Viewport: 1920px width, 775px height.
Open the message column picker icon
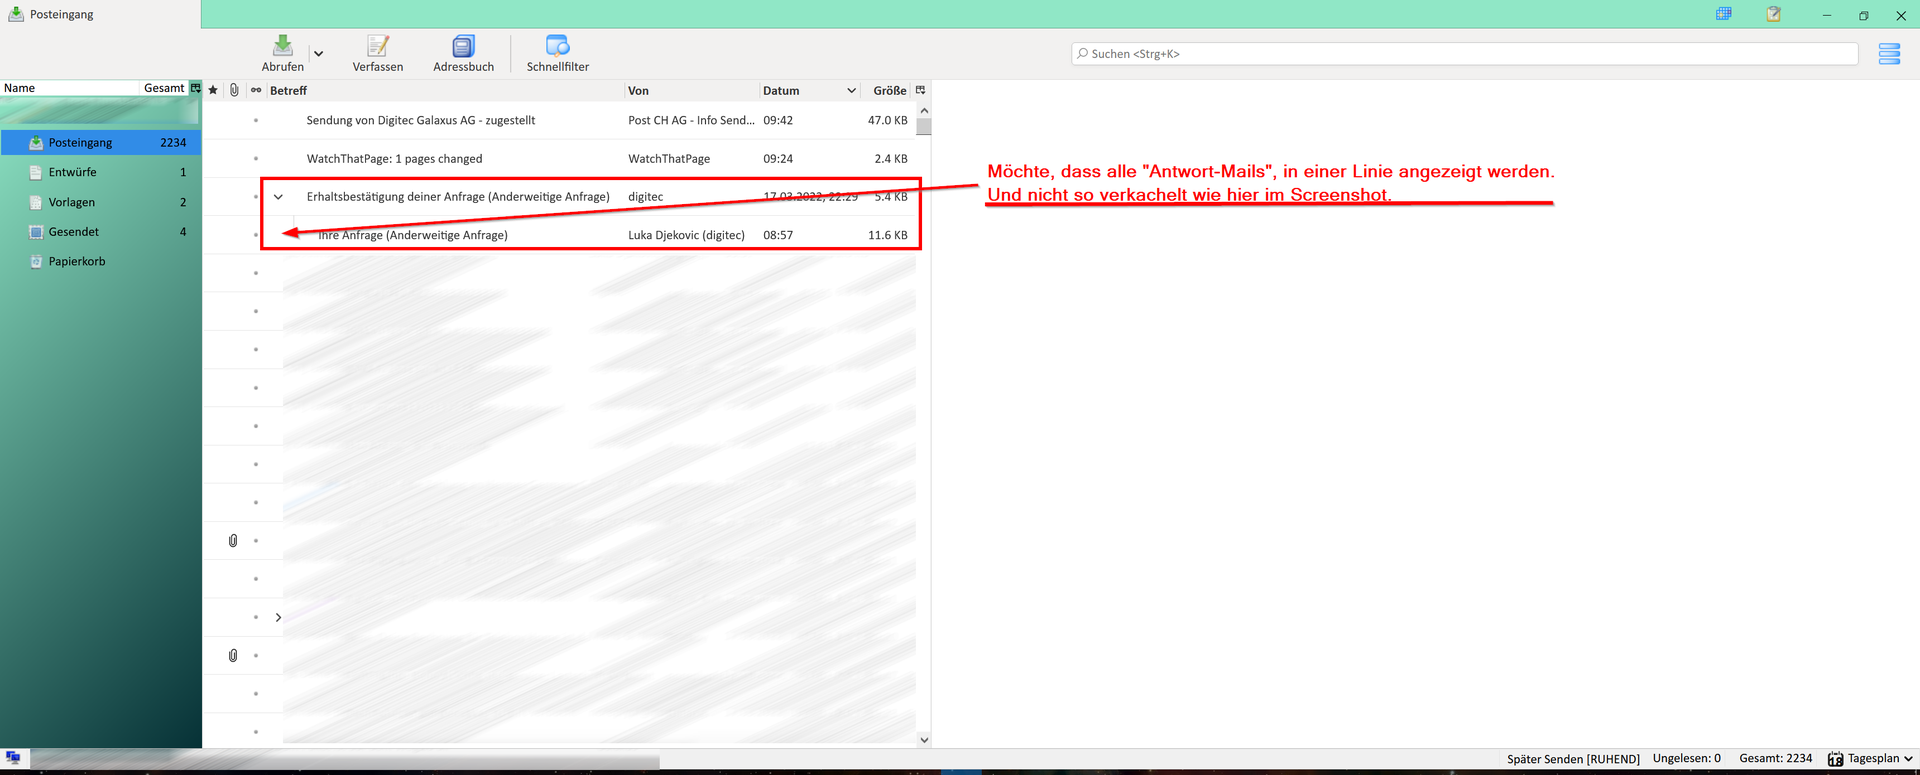[921, 90]
